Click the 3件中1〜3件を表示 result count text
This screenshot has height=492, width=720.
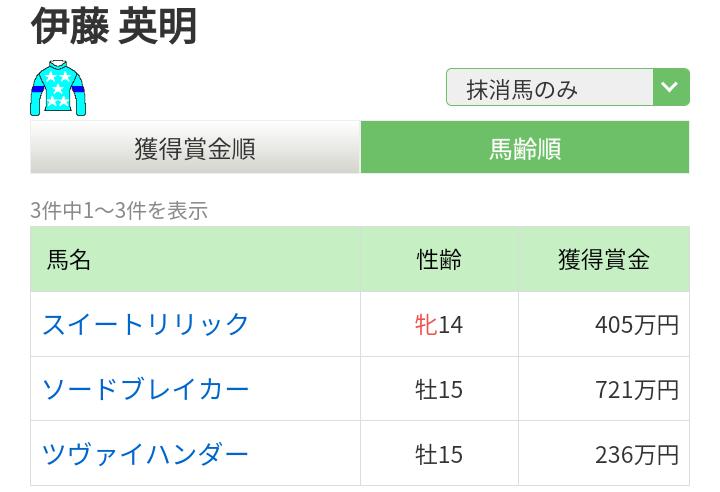coord(119,210)
